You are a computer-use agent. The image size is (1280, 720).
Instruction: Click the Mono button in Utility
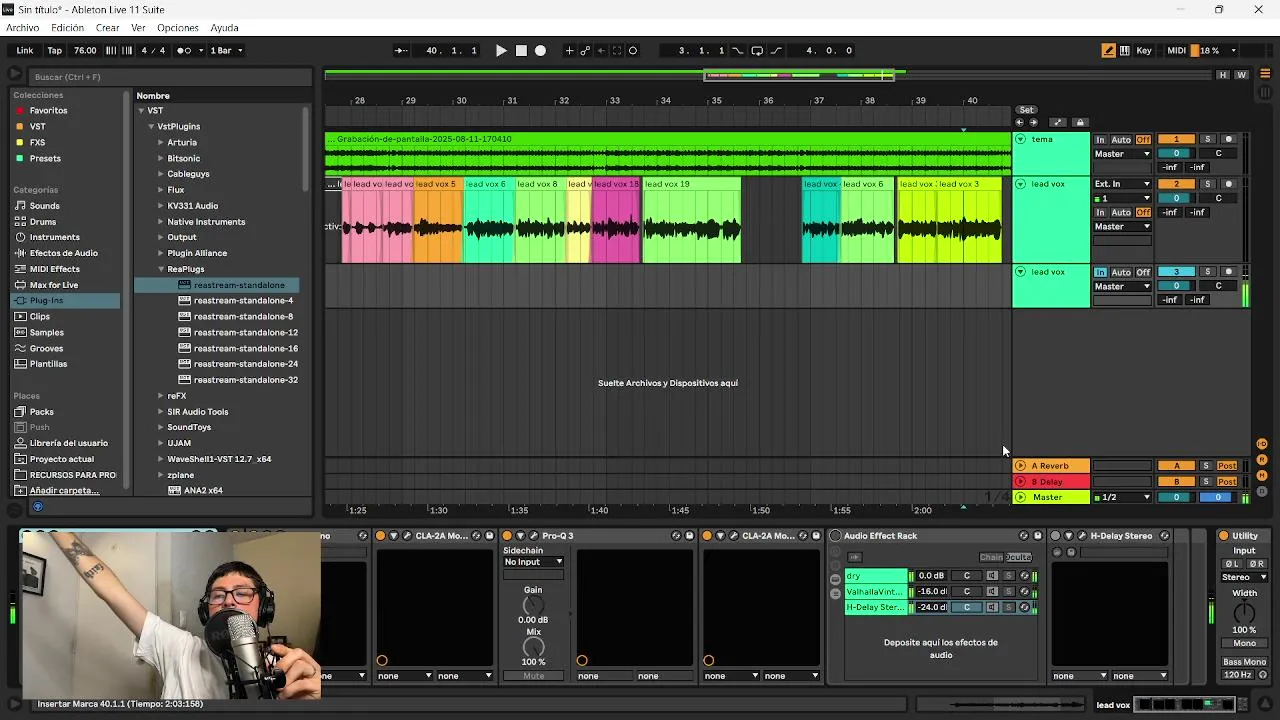point(1244,644)
